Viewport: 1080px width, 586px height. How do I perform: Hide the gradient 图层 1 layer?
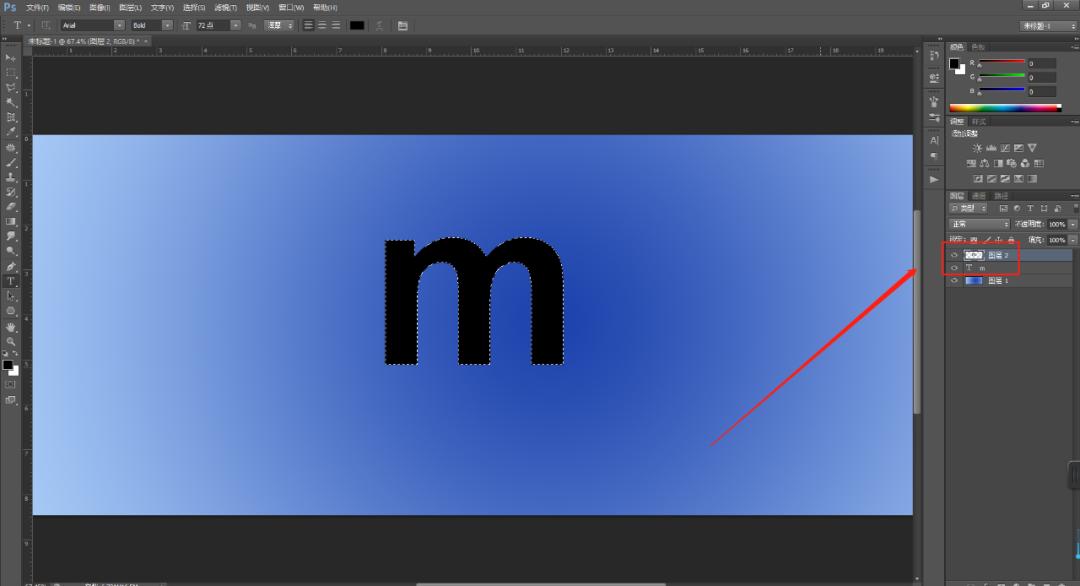(x=954, y=281)
